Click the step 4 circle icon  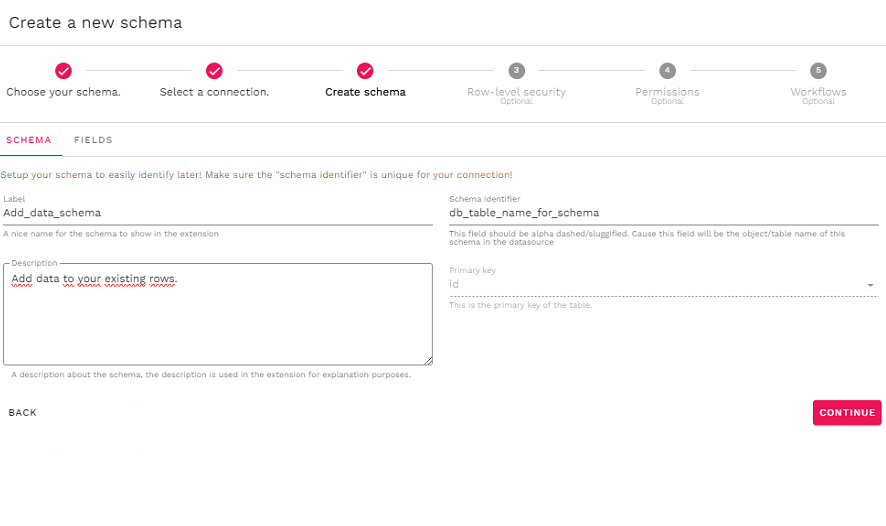pyautogui.click(x=667, y=71)
